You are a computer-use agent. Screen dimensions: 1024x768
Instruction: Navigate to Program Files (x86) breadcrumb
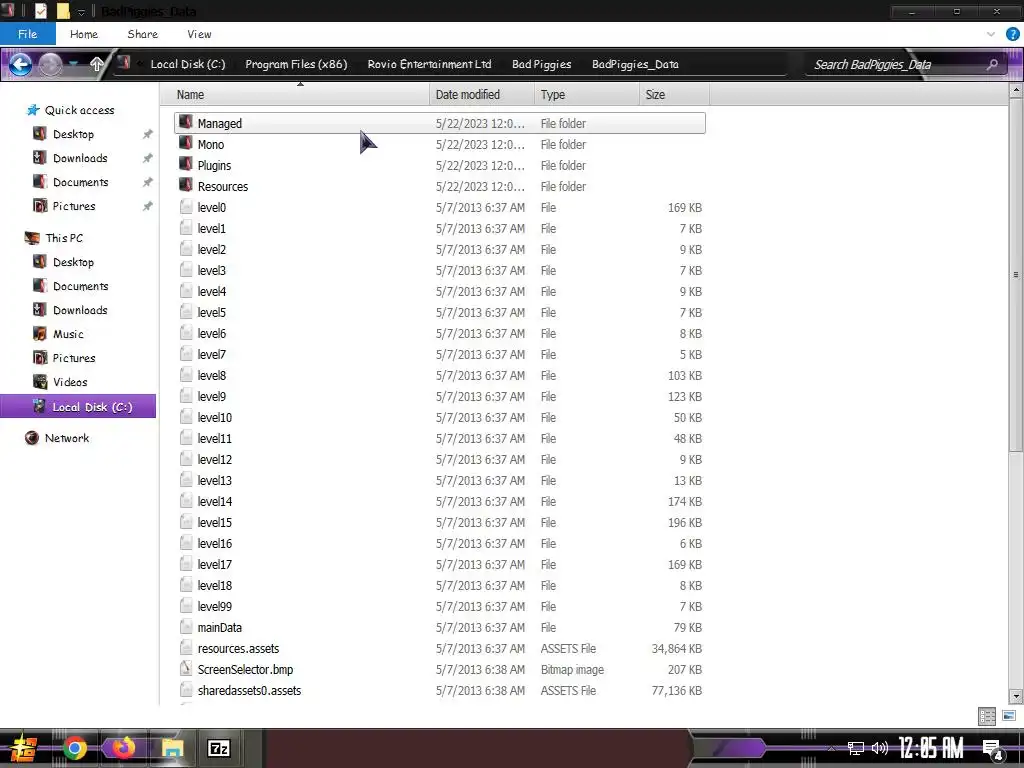pos(296,64)
